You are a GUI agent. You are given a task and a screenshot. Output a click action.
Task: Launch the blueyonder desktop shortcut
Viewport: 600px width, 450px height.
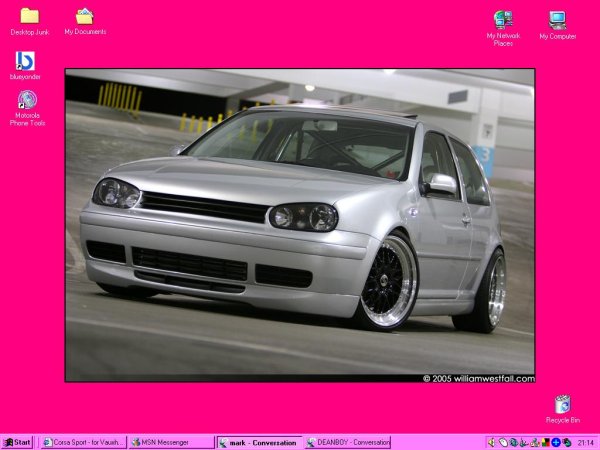point(25,62)
